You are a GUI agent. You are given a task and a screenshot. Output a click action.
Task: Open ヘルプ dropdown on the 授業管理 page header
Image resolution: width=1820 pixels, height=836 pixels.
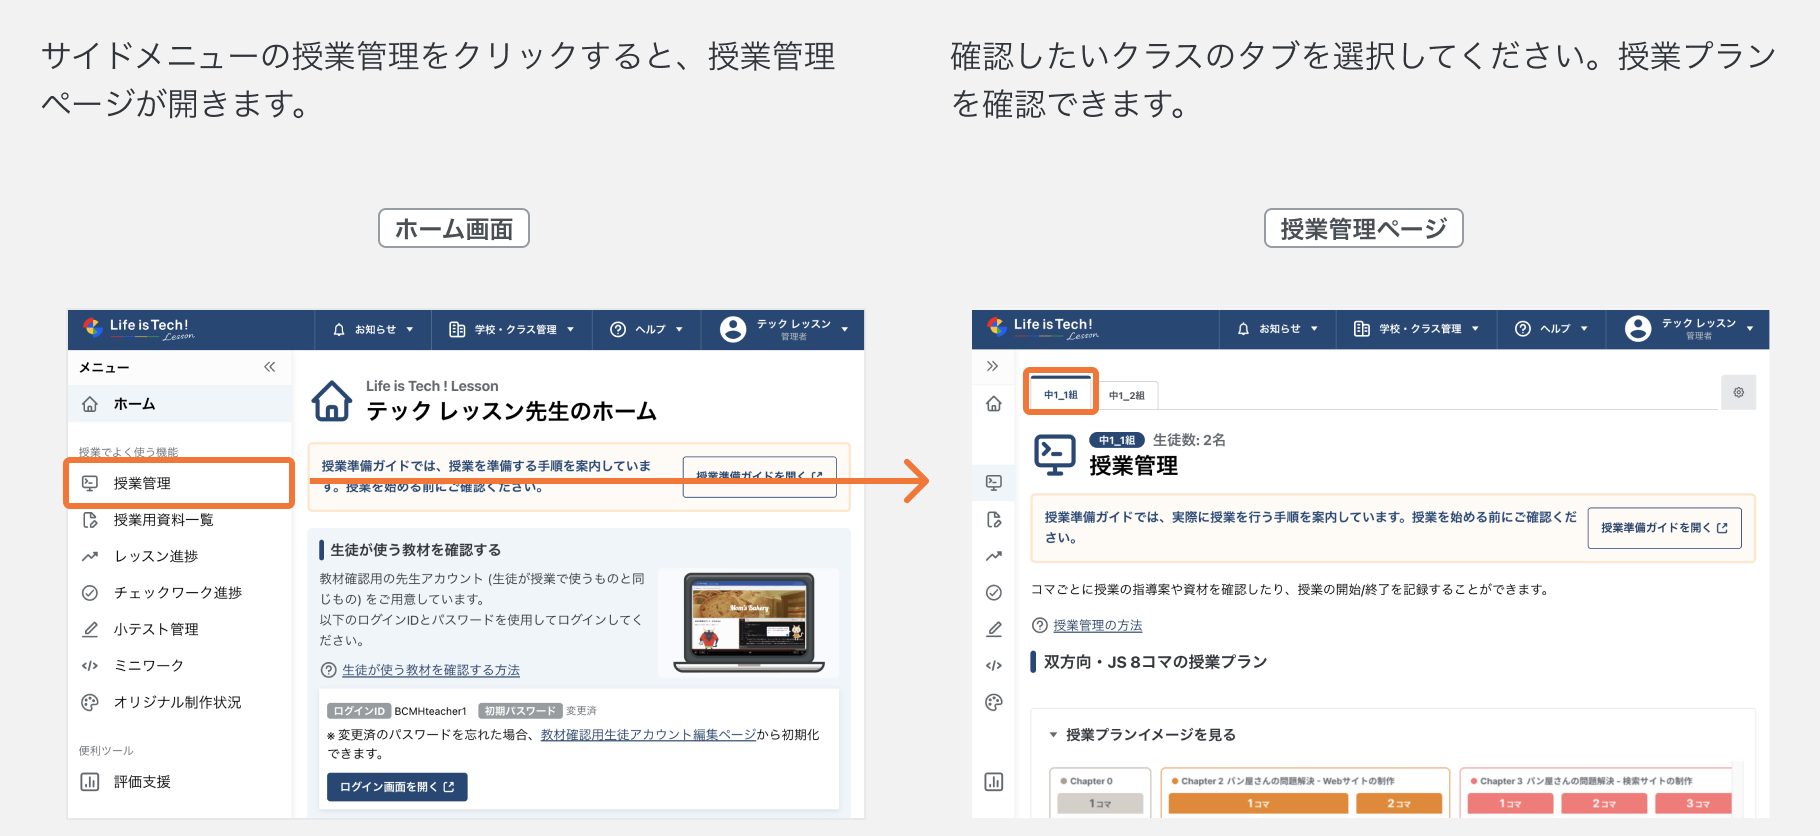[x=1551, y=329]
